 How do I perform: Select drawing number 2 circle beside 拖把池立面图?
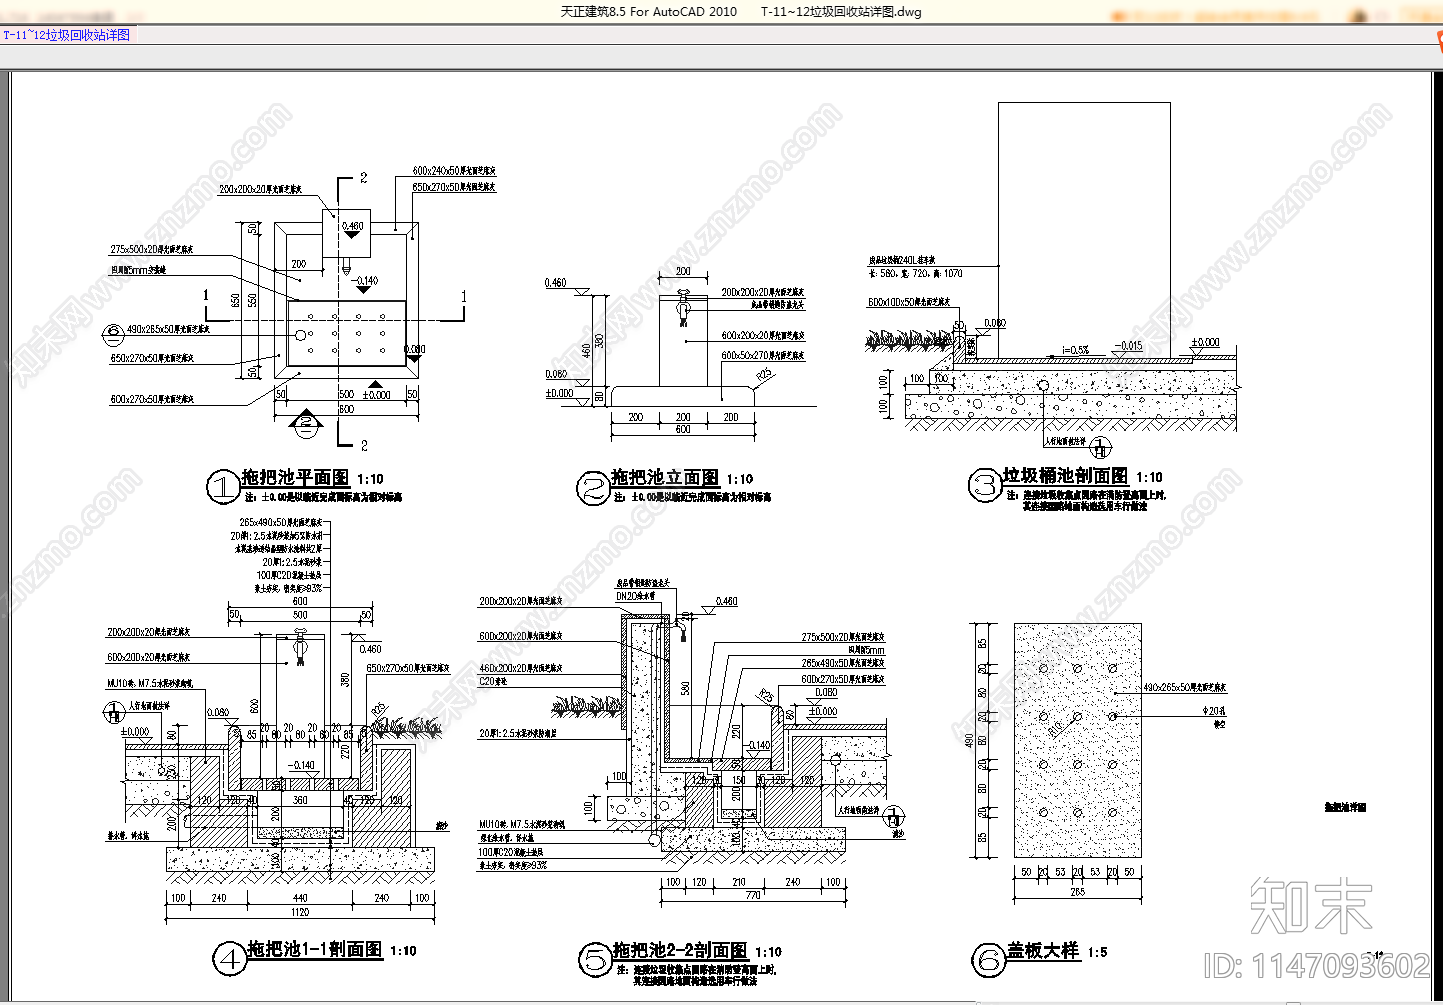point(593,488)
